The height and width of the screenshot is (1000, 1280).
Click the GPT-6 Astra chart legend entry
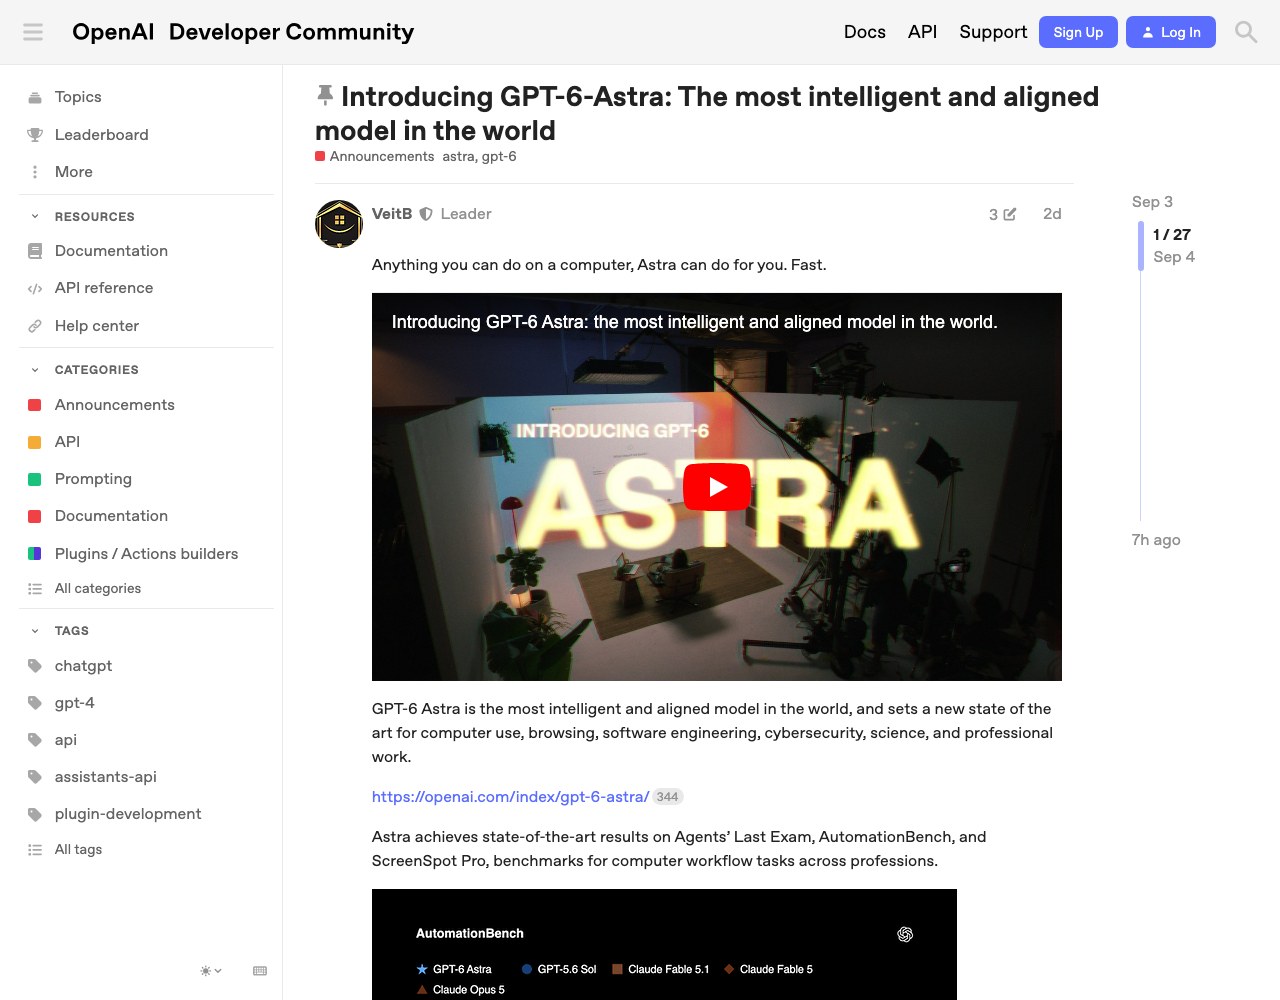(454, 969)
